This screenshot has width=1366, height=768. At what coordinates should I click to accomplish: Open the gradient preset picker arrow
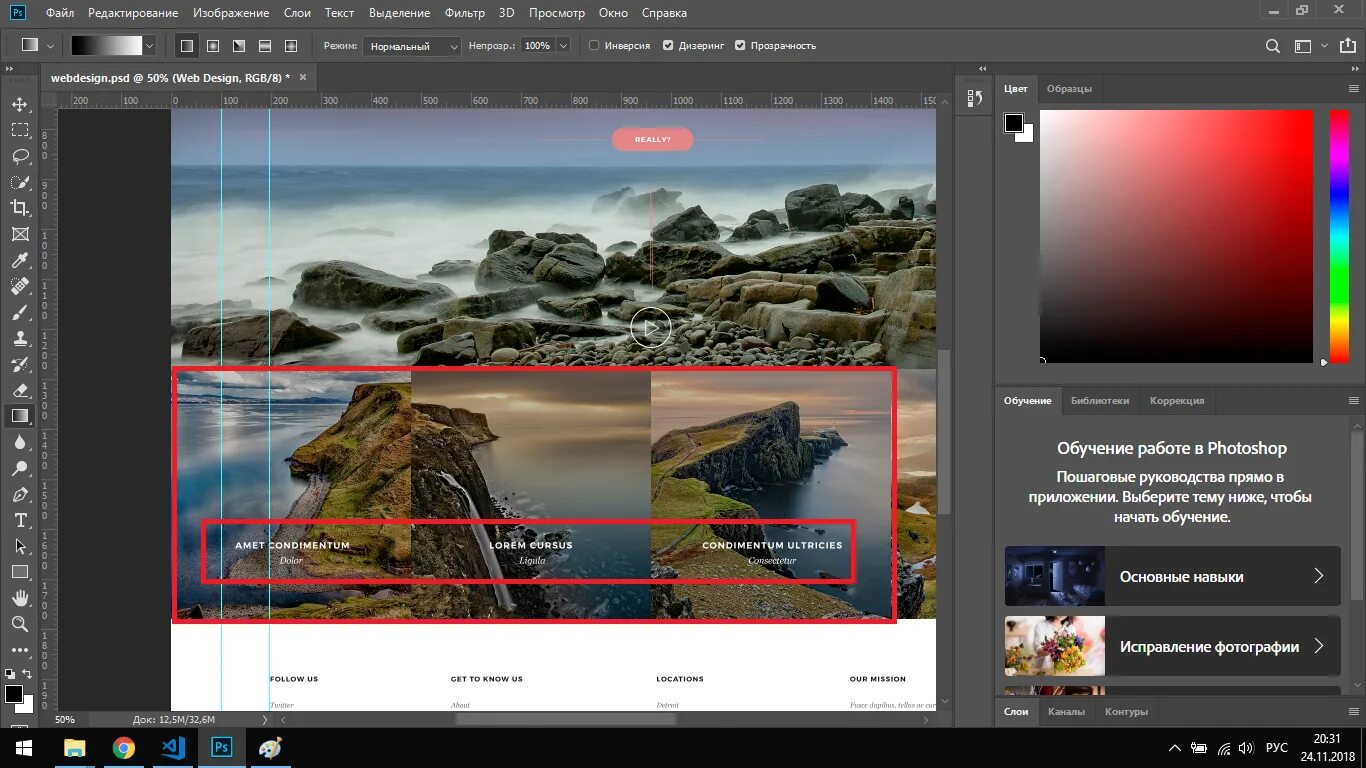(x=150, y=46)
